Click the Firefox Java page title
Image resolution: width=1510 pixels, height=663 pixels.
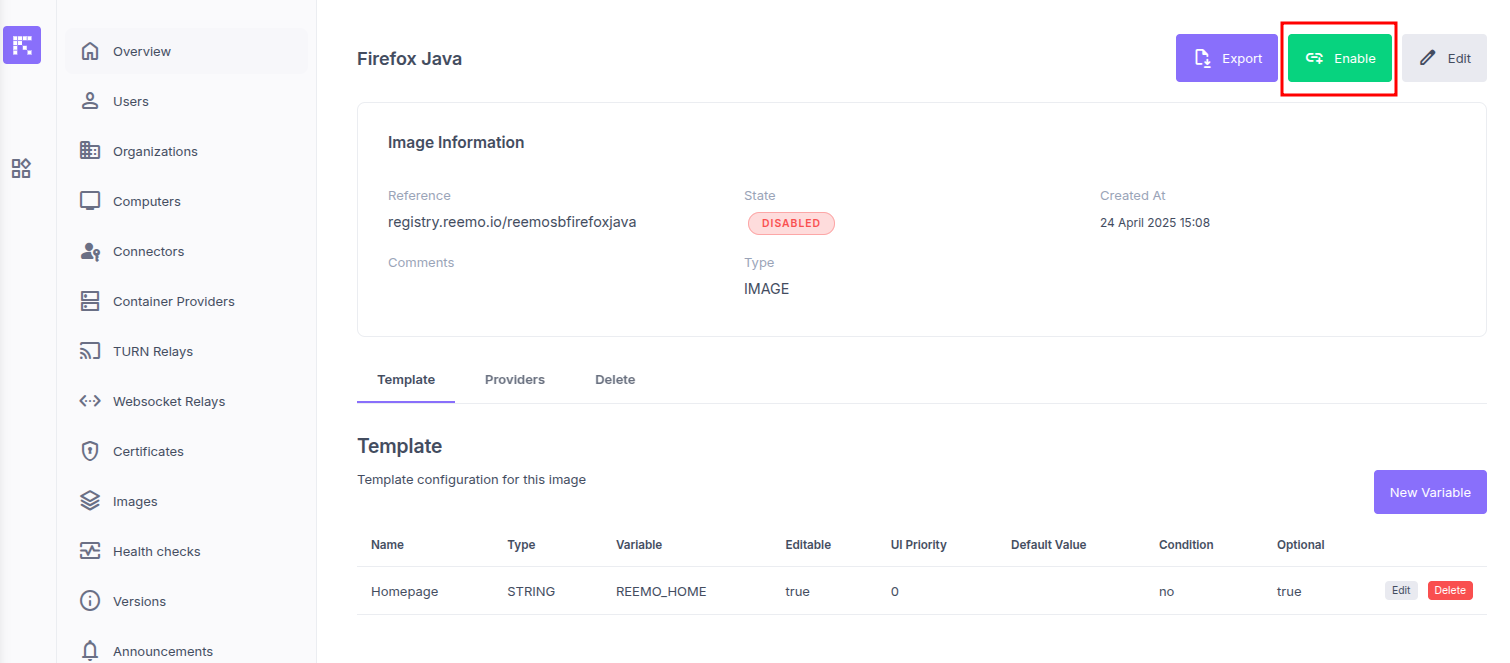pyautogui.click(x=410, y=58)
